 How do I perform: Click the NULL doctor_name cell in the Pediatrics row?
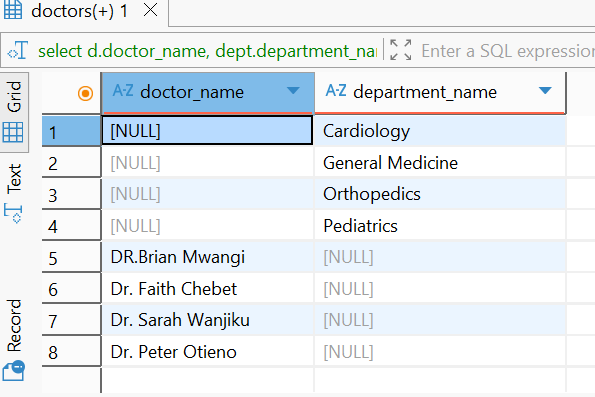pyautogui.click(x=208, y=225)
